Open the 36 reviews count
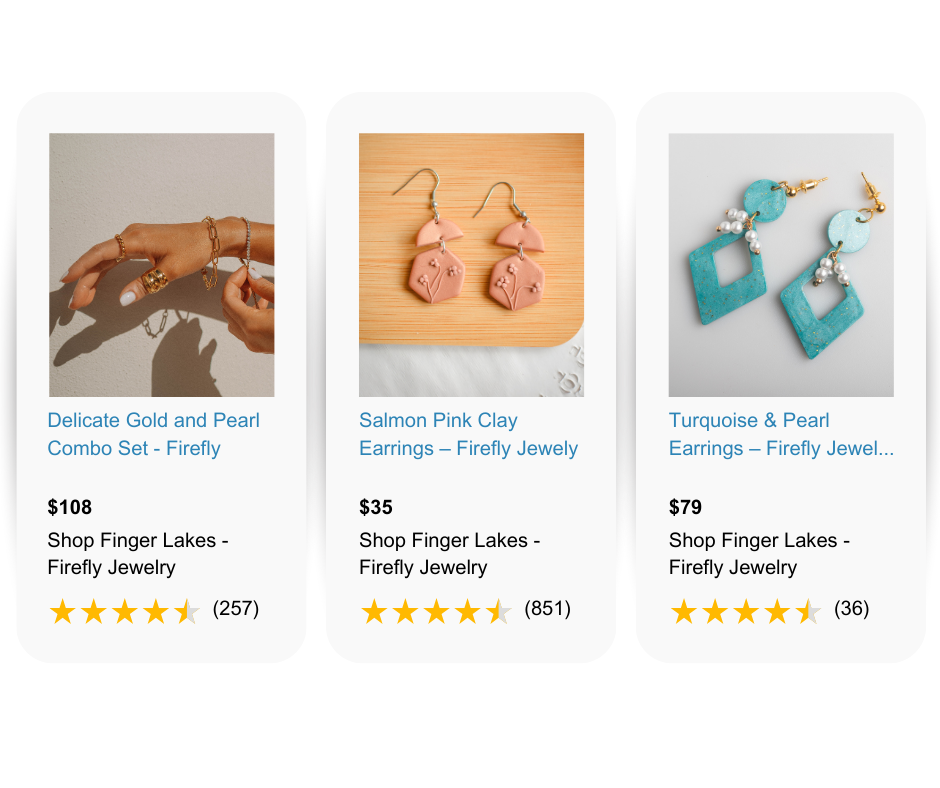The width and height of the screenshot is (940, 788). pyautogui.click(x=851, y=608)
